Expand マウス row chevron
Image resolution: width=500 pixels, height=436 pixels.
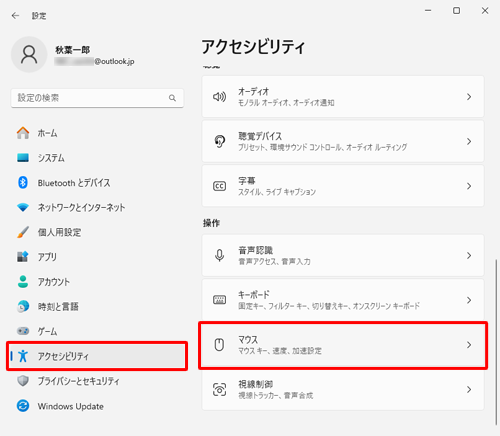coord(469,345)
